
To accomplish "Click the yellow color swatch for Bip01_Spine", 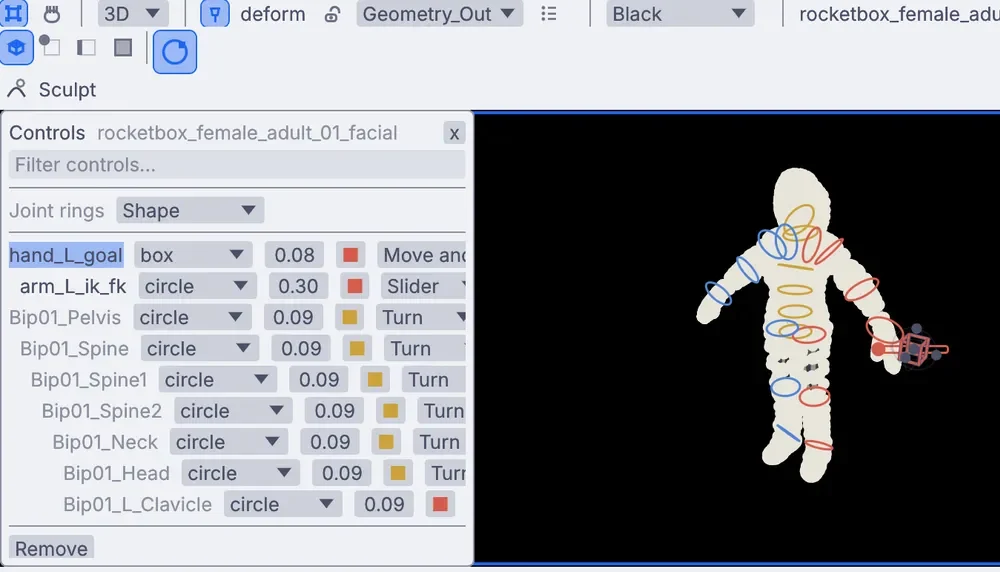I will [x=357, y=349].
